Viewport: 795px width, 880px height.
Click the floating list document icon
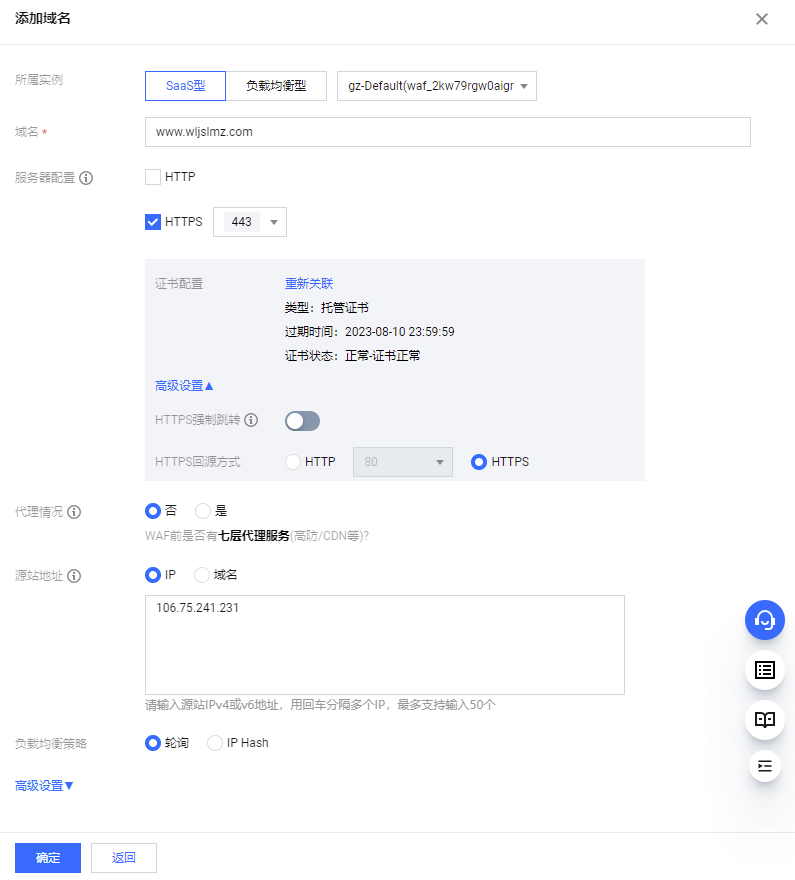[765, 670]
